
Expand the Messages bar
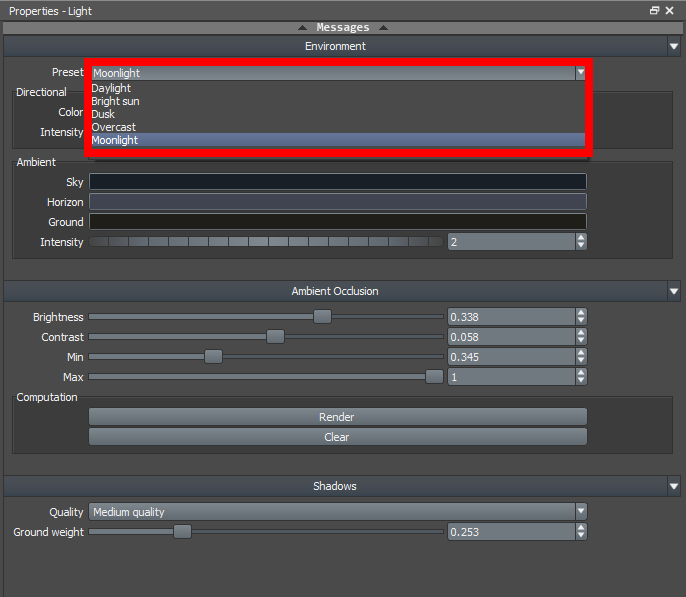(x=343, y=28)
